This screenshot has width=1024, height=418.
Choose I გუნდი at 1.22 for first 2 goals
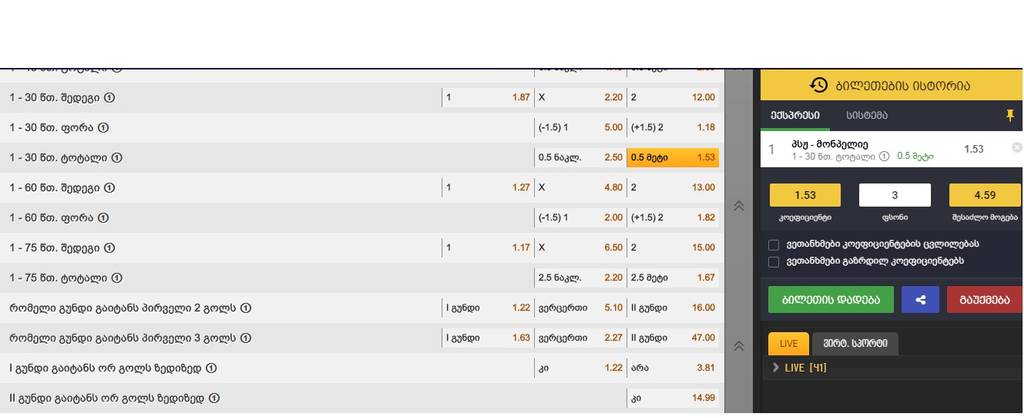pyautogui.click(x=487, y=308)
